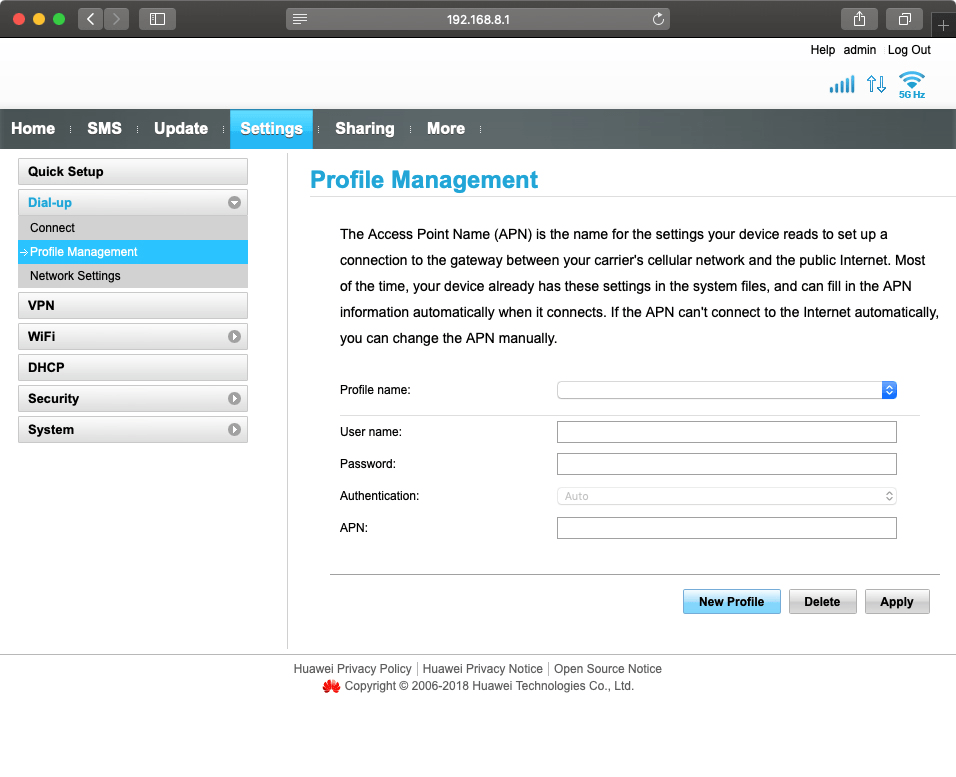Open the Sharing tab

point(364,129)
